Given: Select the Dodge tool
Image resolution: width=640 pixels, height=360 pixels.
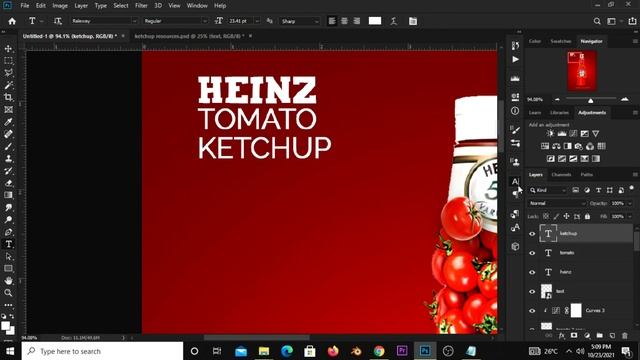Looking at the screenshot, I should click(x=8, y=220).
